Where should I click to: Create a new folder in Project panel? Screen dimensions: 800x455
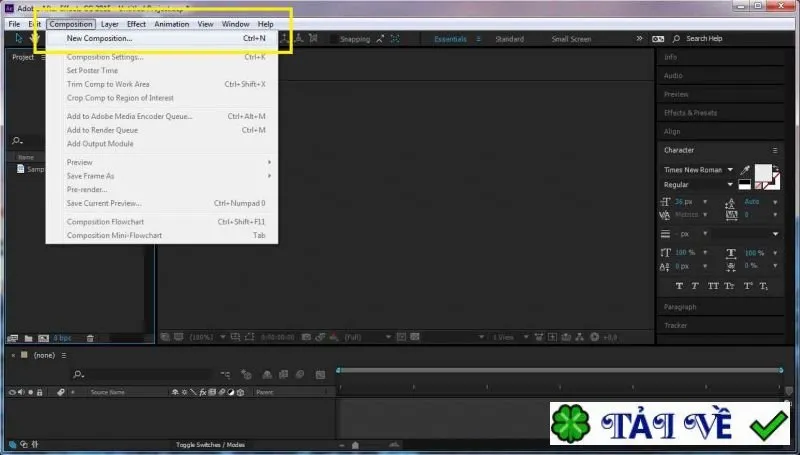pos(29,338)
